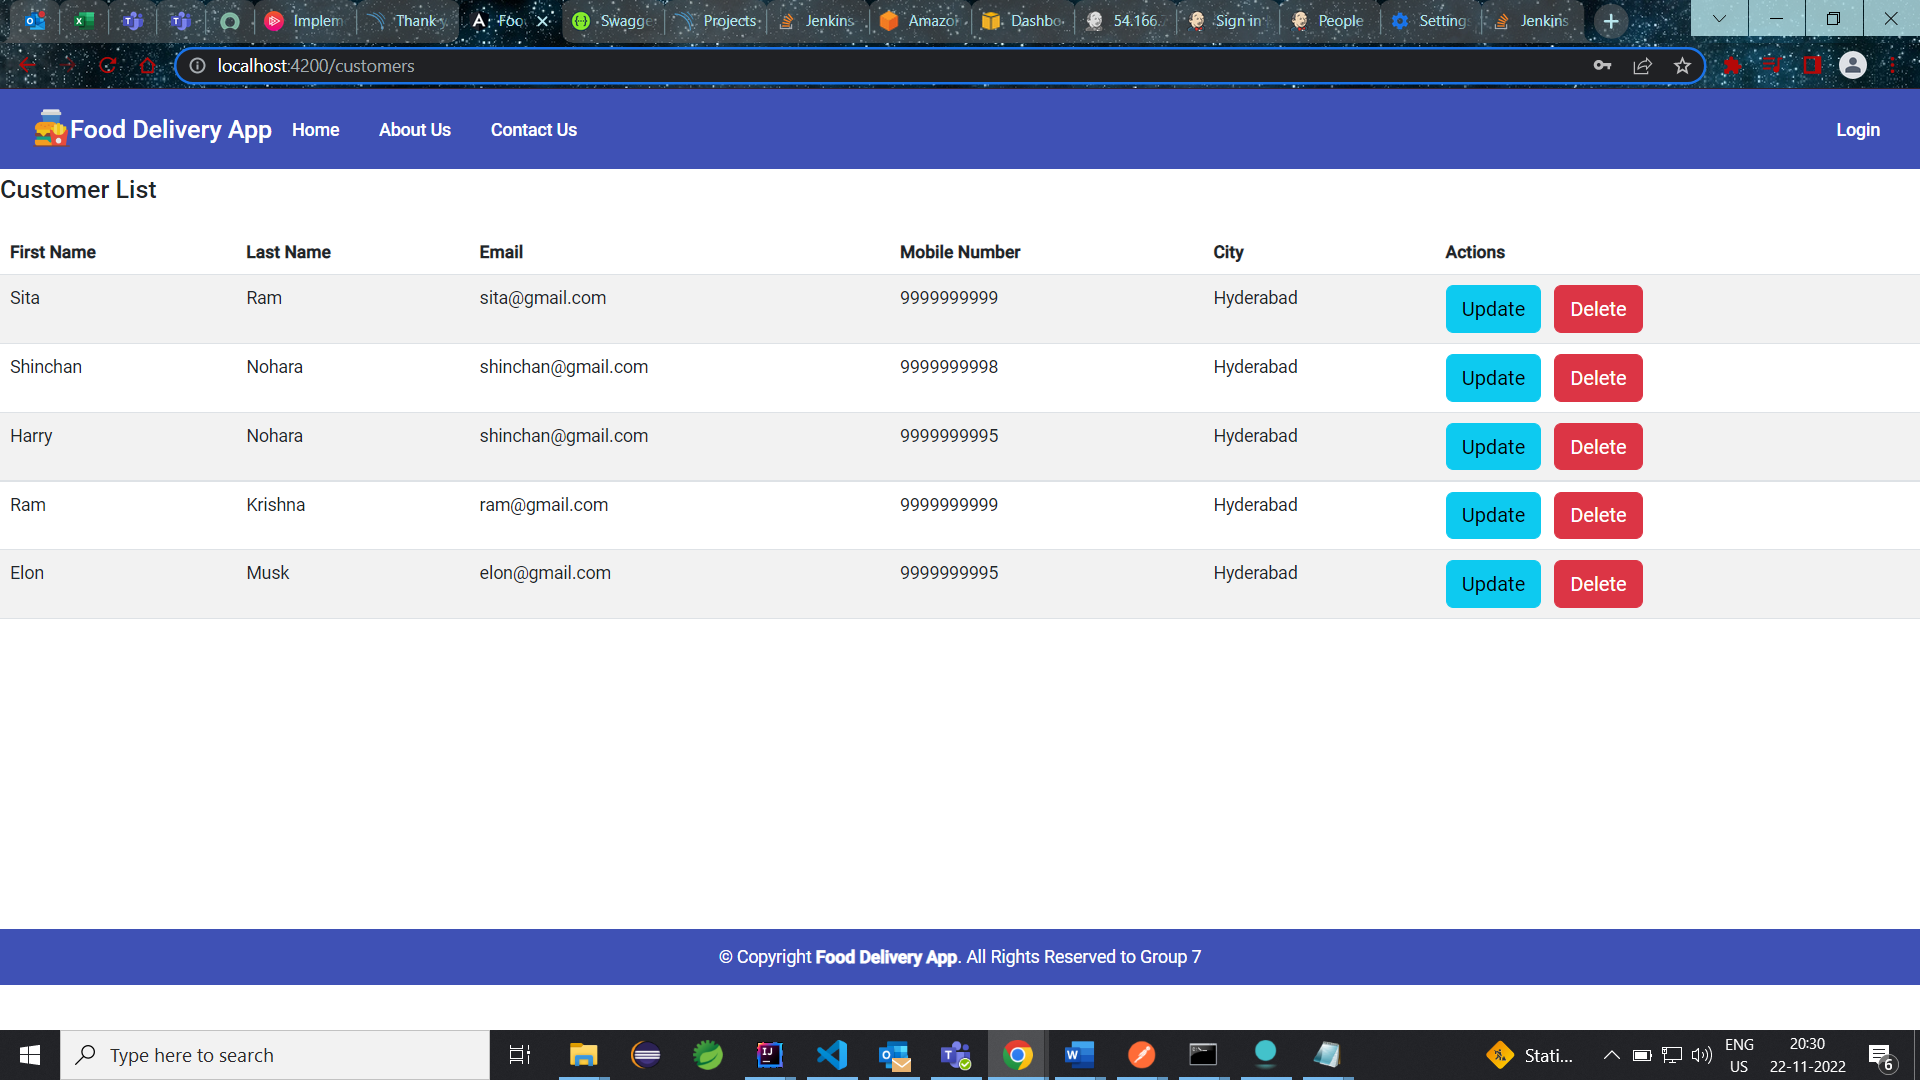
Task: Delete the customer Sita Ram
Action: [x=1597, y=309]
